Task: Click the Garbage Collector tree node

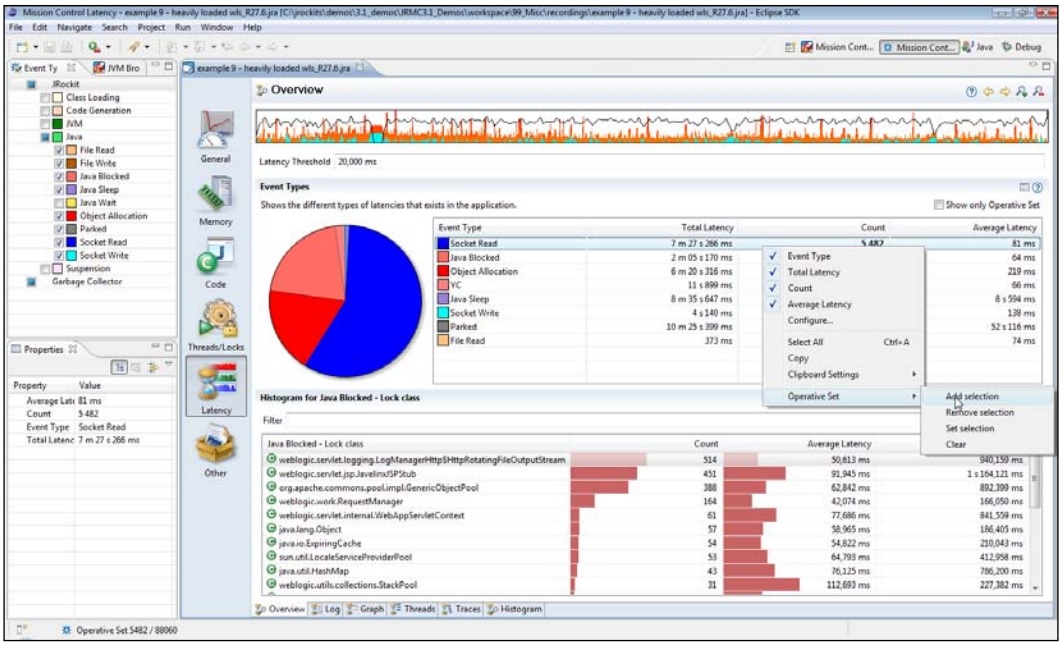Action: click(87, 282)
